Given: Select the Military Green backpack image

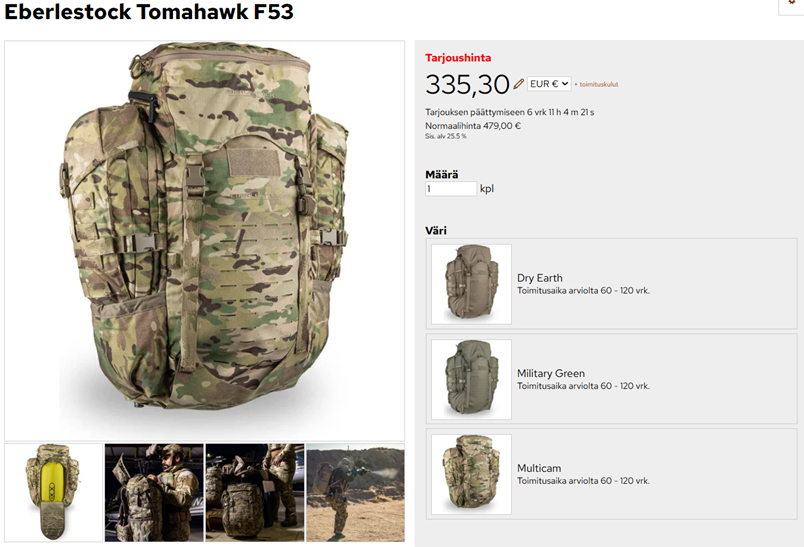Looking at the screenshot, I should click(471, 379).
